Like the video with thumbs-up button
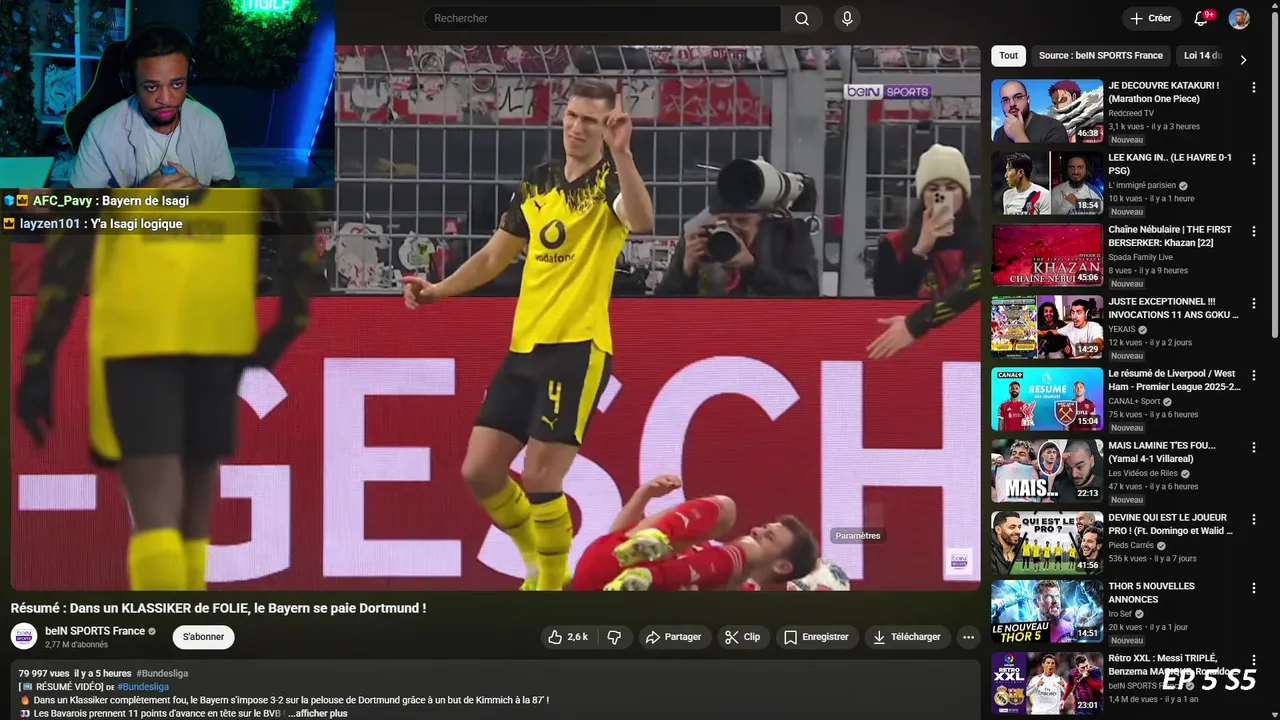Image resolution: width=1280 pixels, height=720 pixels. pyautogui.click(x=568, y=637)
